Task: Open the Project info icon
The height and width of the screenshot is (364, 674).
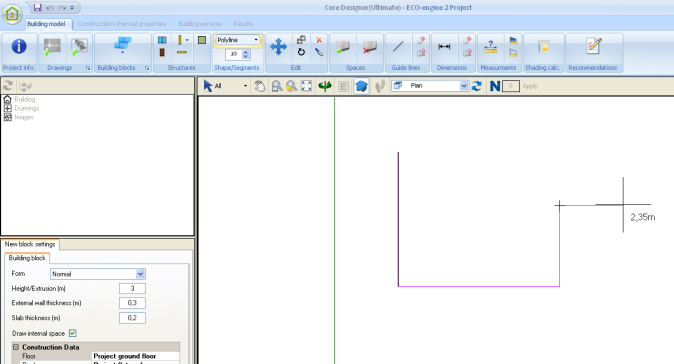Action: pyautogui.click(x=19, y=46)
